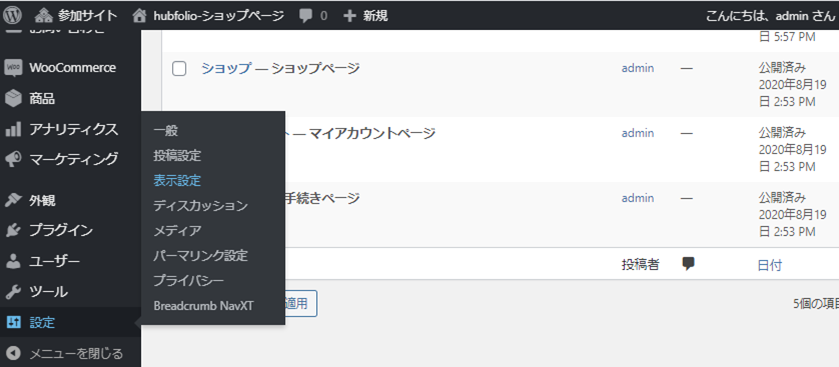Click the ツール wrench icon
839x367 pixels.
[12, 292]
